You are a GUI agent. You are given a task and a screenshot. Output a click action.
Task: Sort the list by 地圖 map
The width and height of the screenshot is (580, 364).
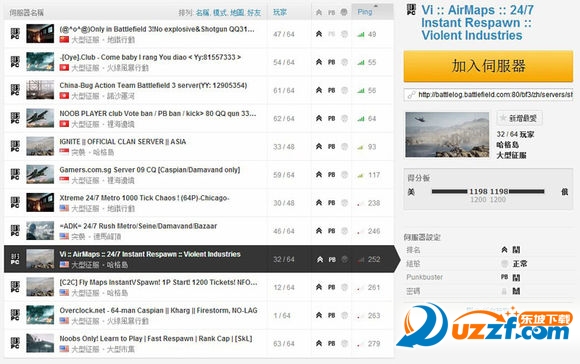pyautogui.click(x=237, y=13)
